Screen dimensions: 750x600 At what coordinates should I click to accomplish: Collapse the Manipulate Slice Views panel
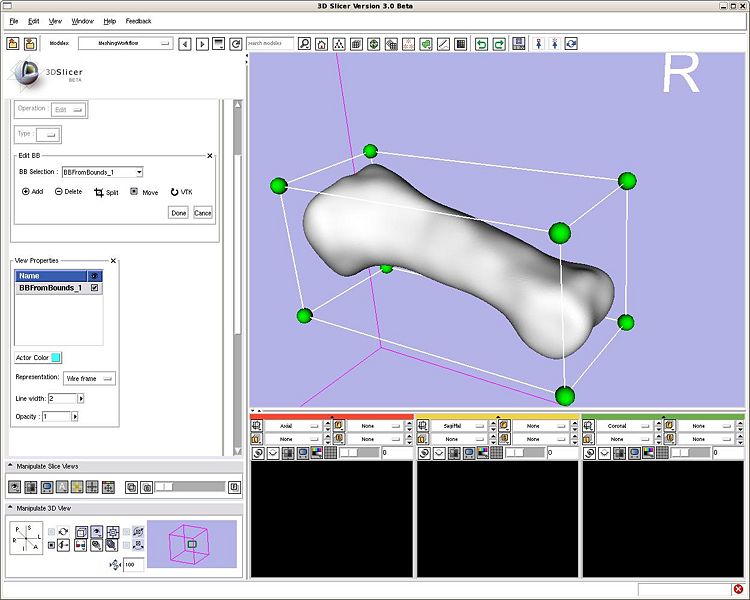(x=11, y=466)
